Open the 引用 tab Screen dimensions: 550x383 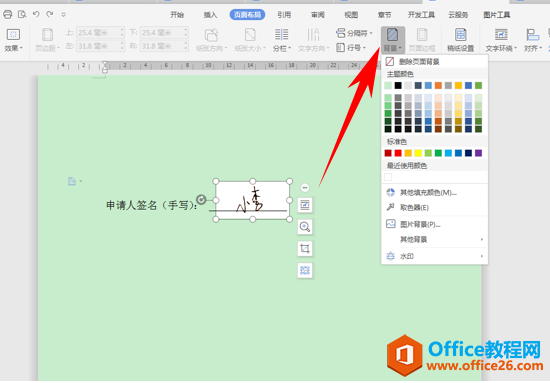pyautogui.click(x=284, y=15)
